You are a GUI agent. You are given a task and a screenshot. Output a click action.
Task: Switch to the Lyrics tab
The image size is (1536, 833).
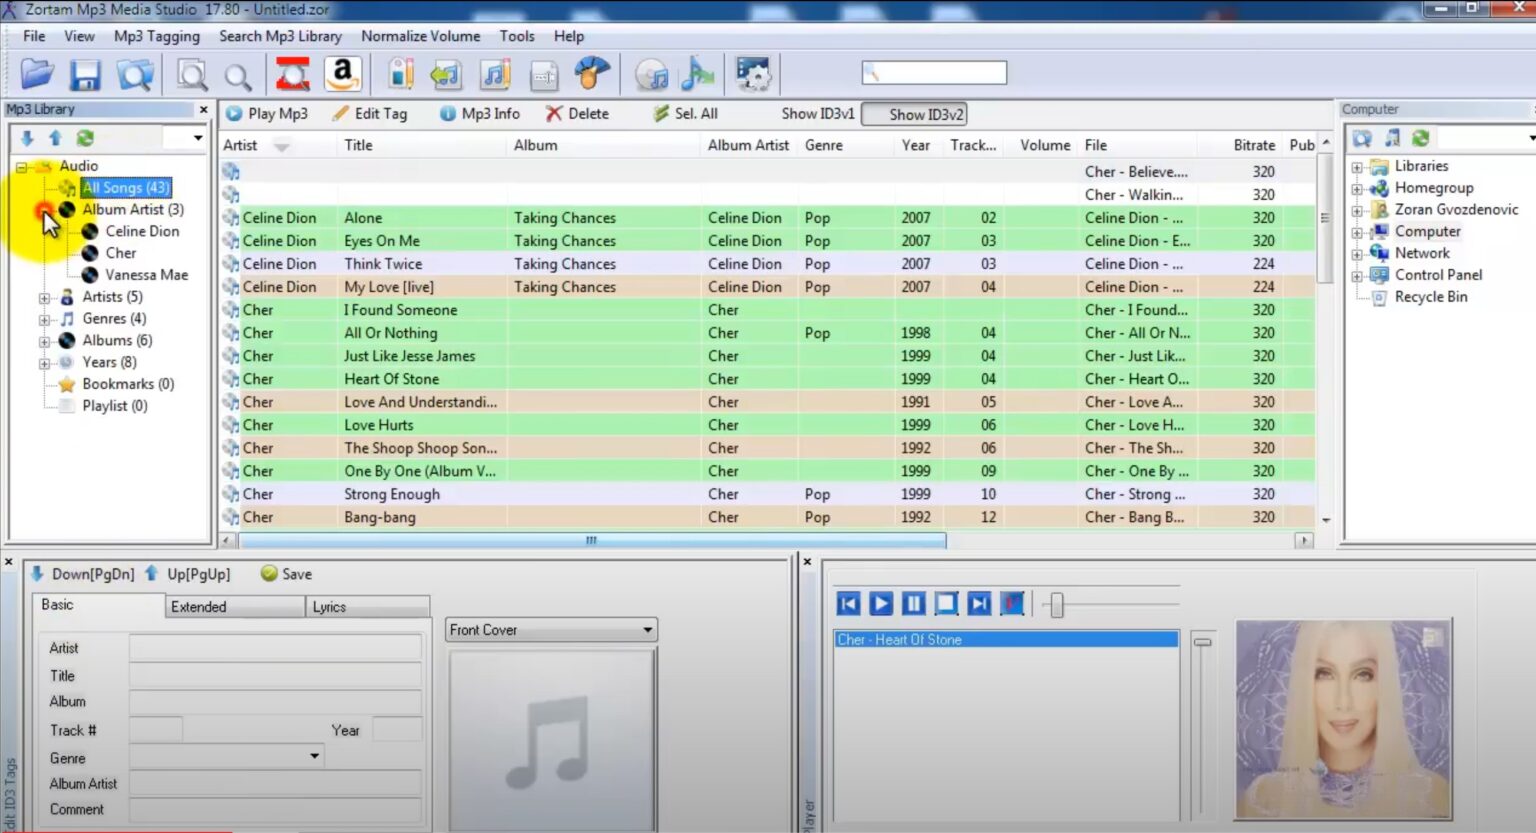click(367, 607)
